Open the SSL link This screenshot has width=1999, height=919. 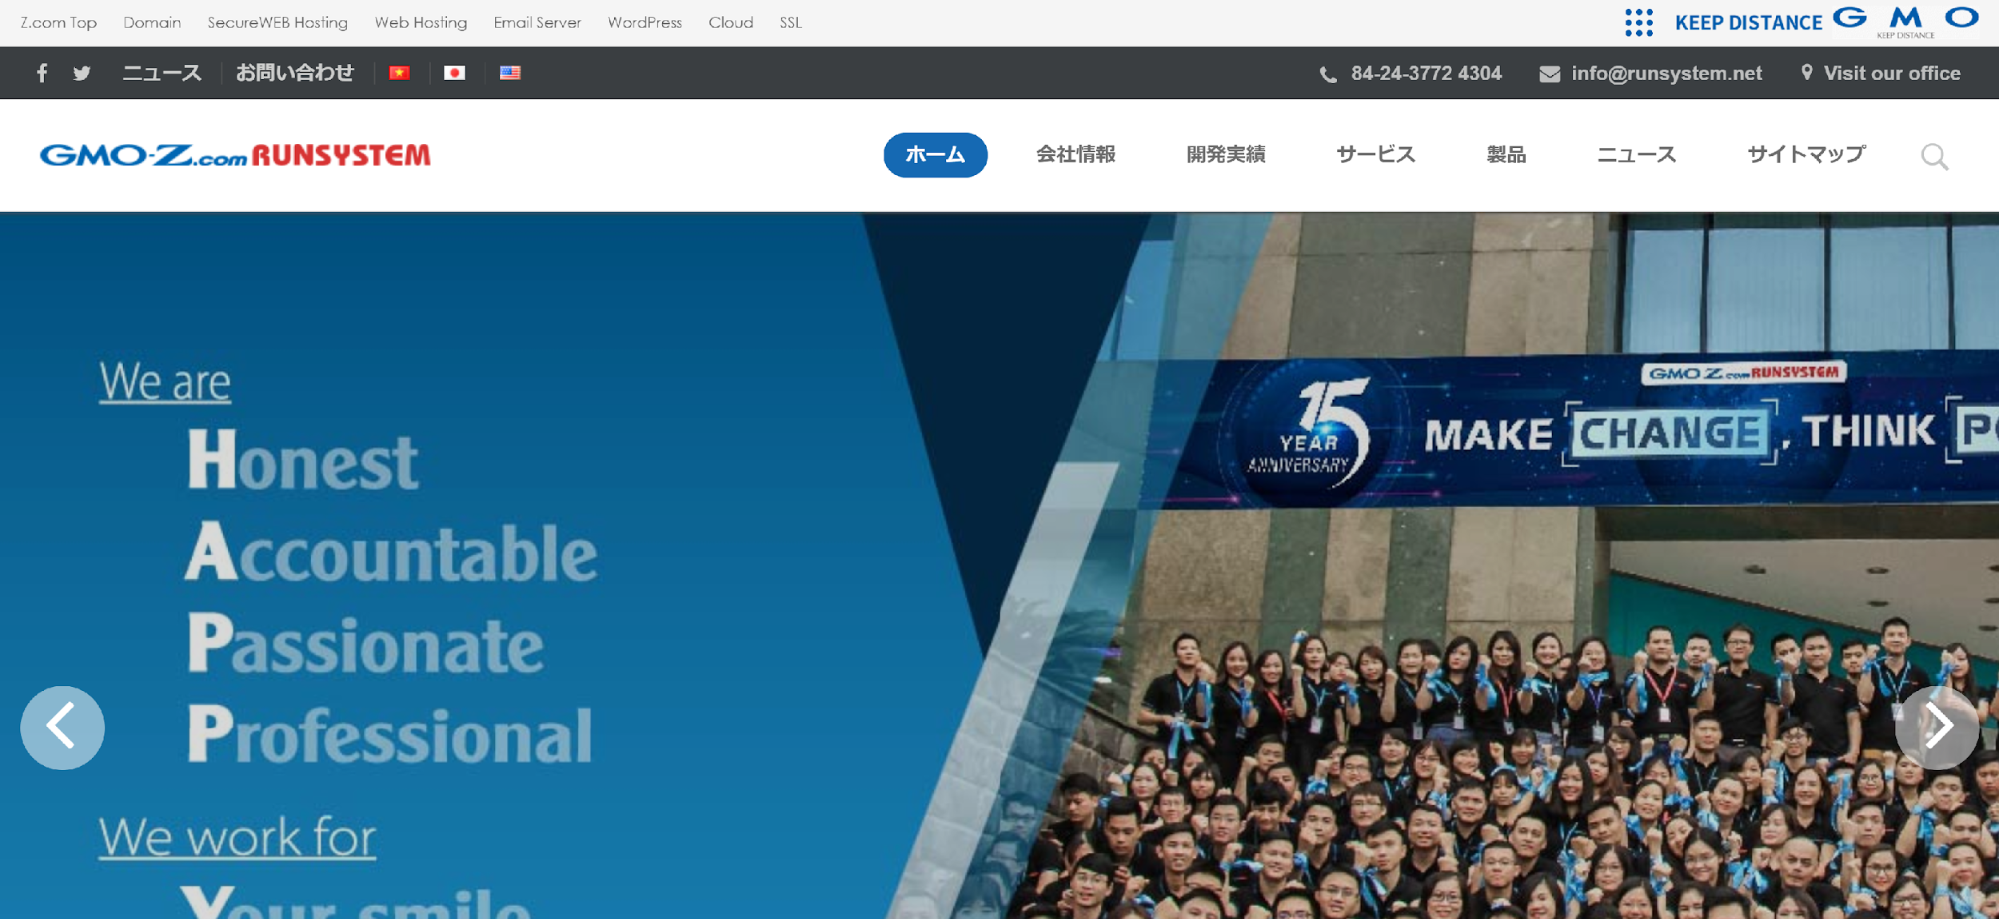(x=791, y=22)
